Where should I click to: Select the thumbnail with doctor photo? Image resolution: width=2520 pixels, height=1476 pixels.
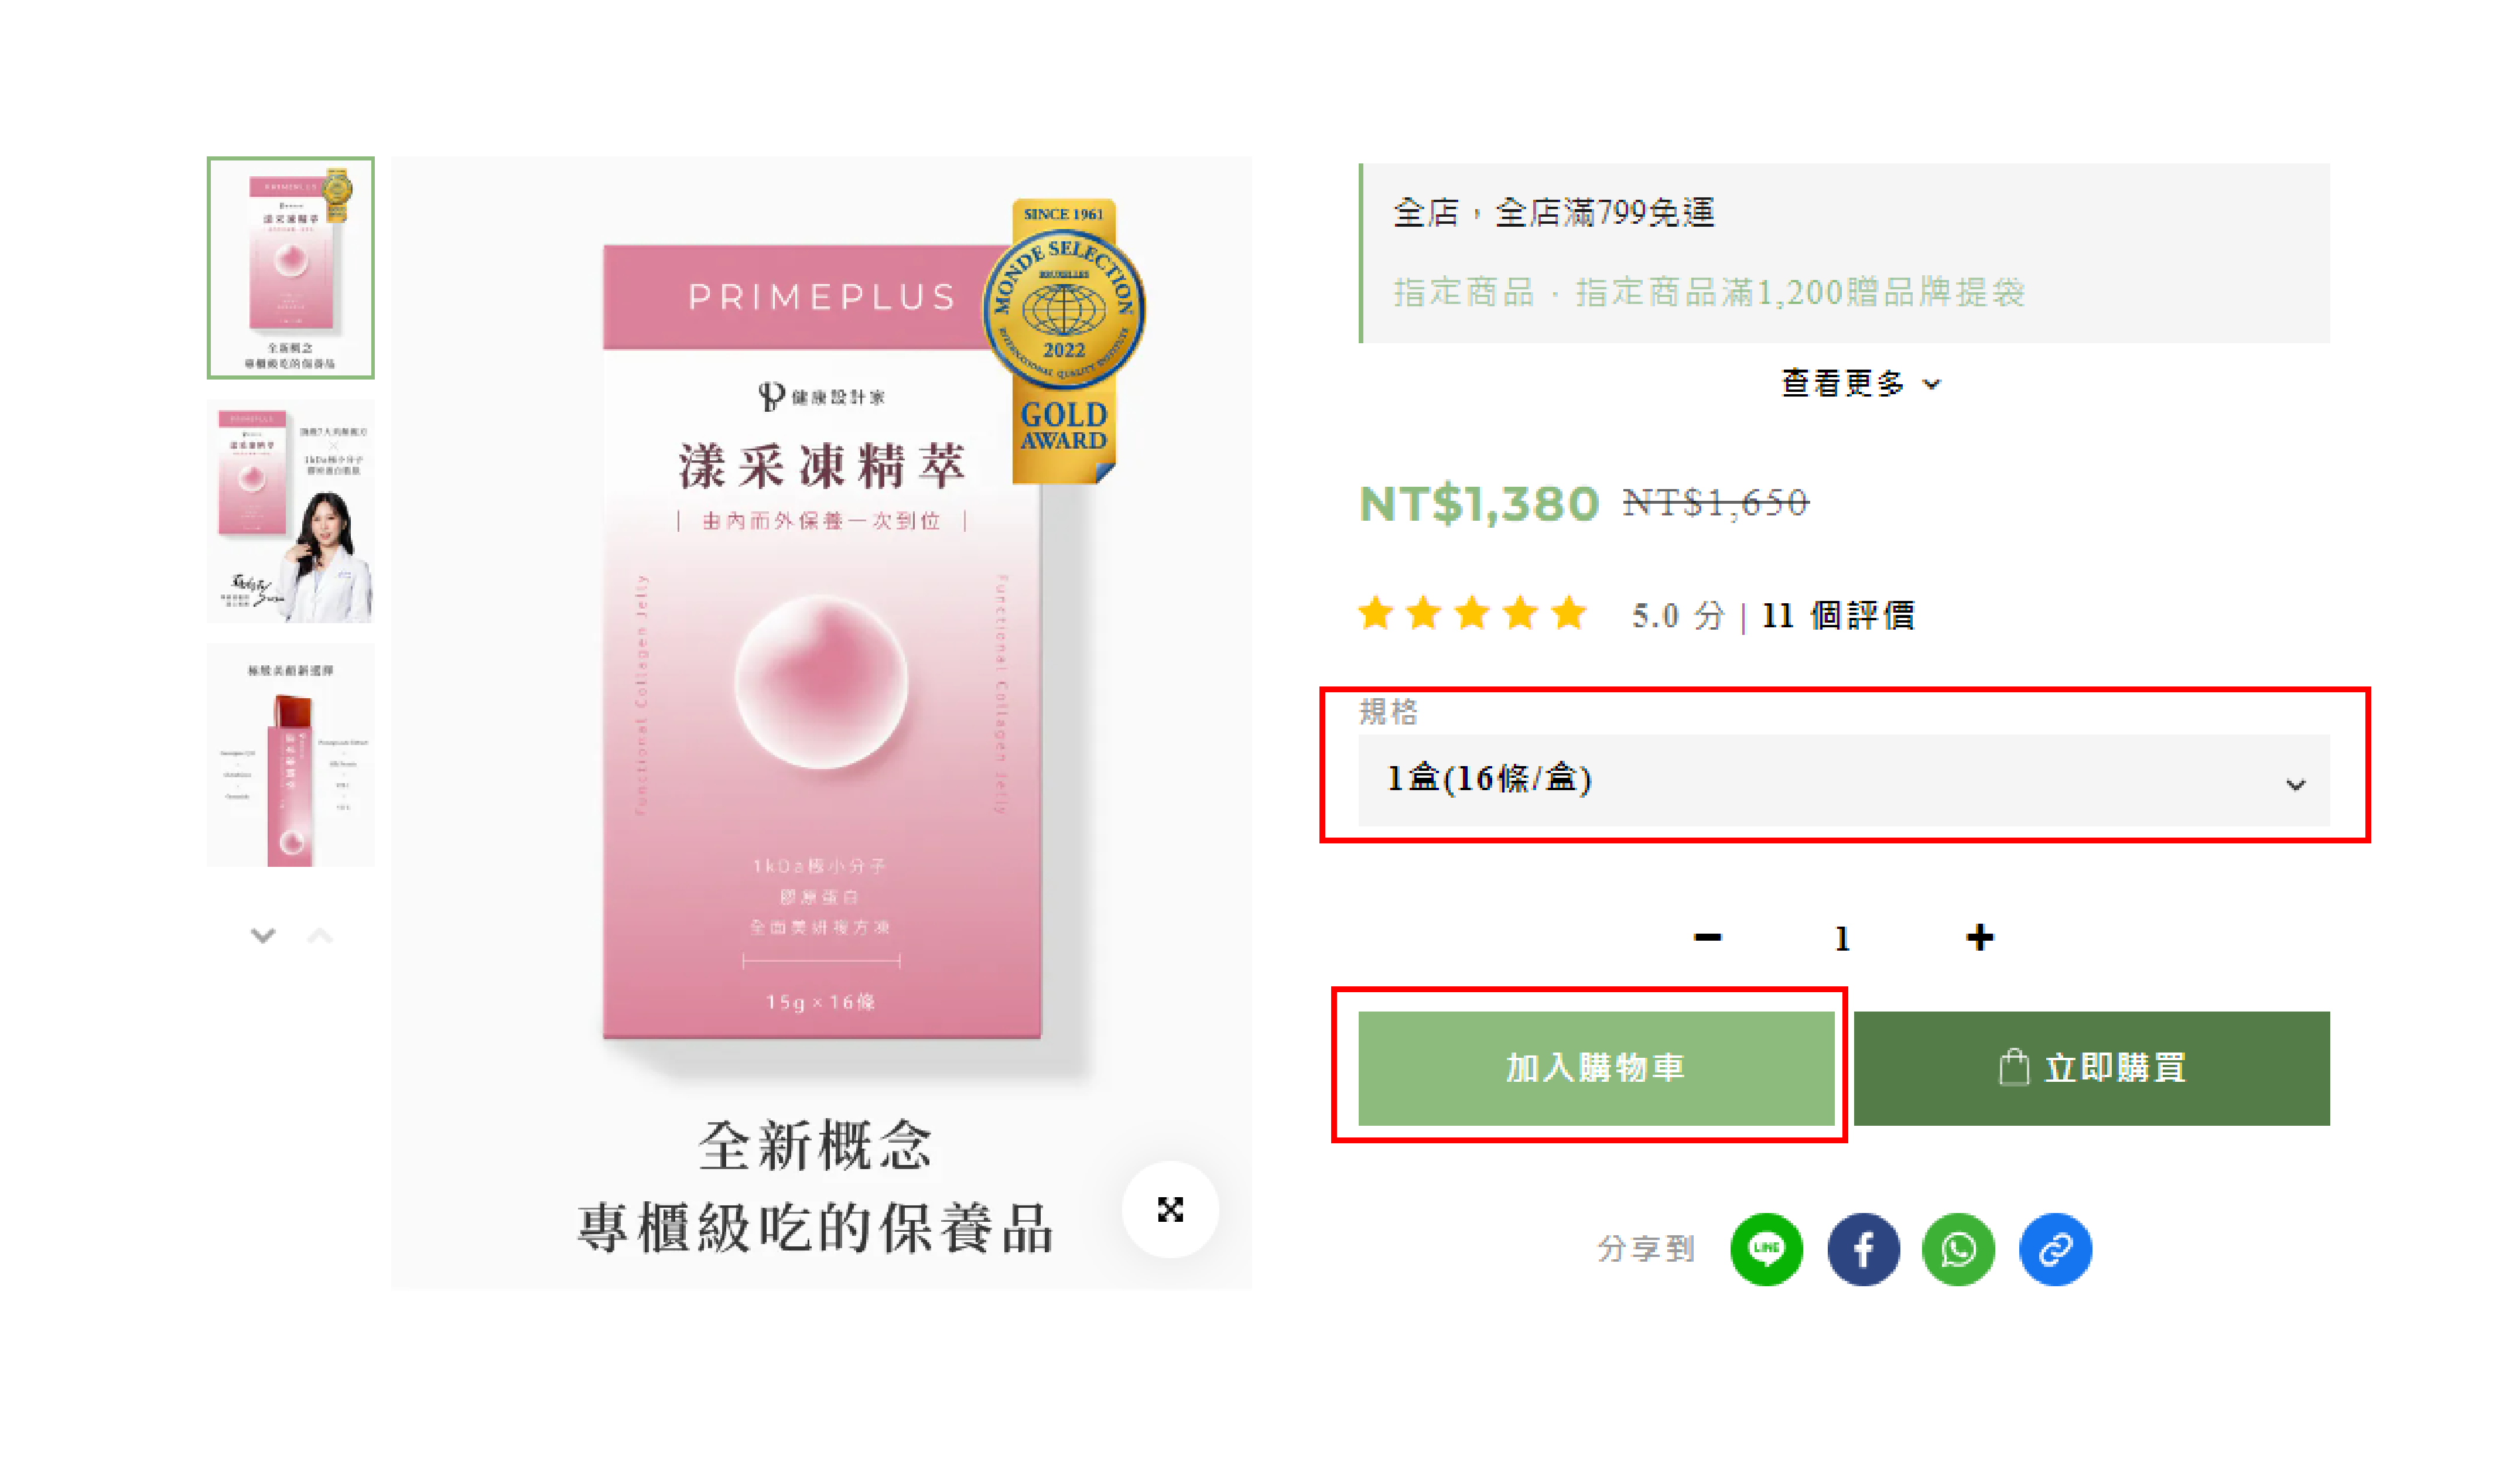(x=291, y=511)
